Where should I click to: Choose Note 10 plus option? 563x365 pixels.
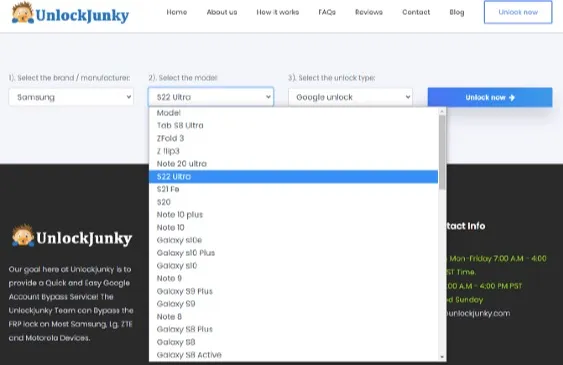pyautogui.click(x=293, y=215)
